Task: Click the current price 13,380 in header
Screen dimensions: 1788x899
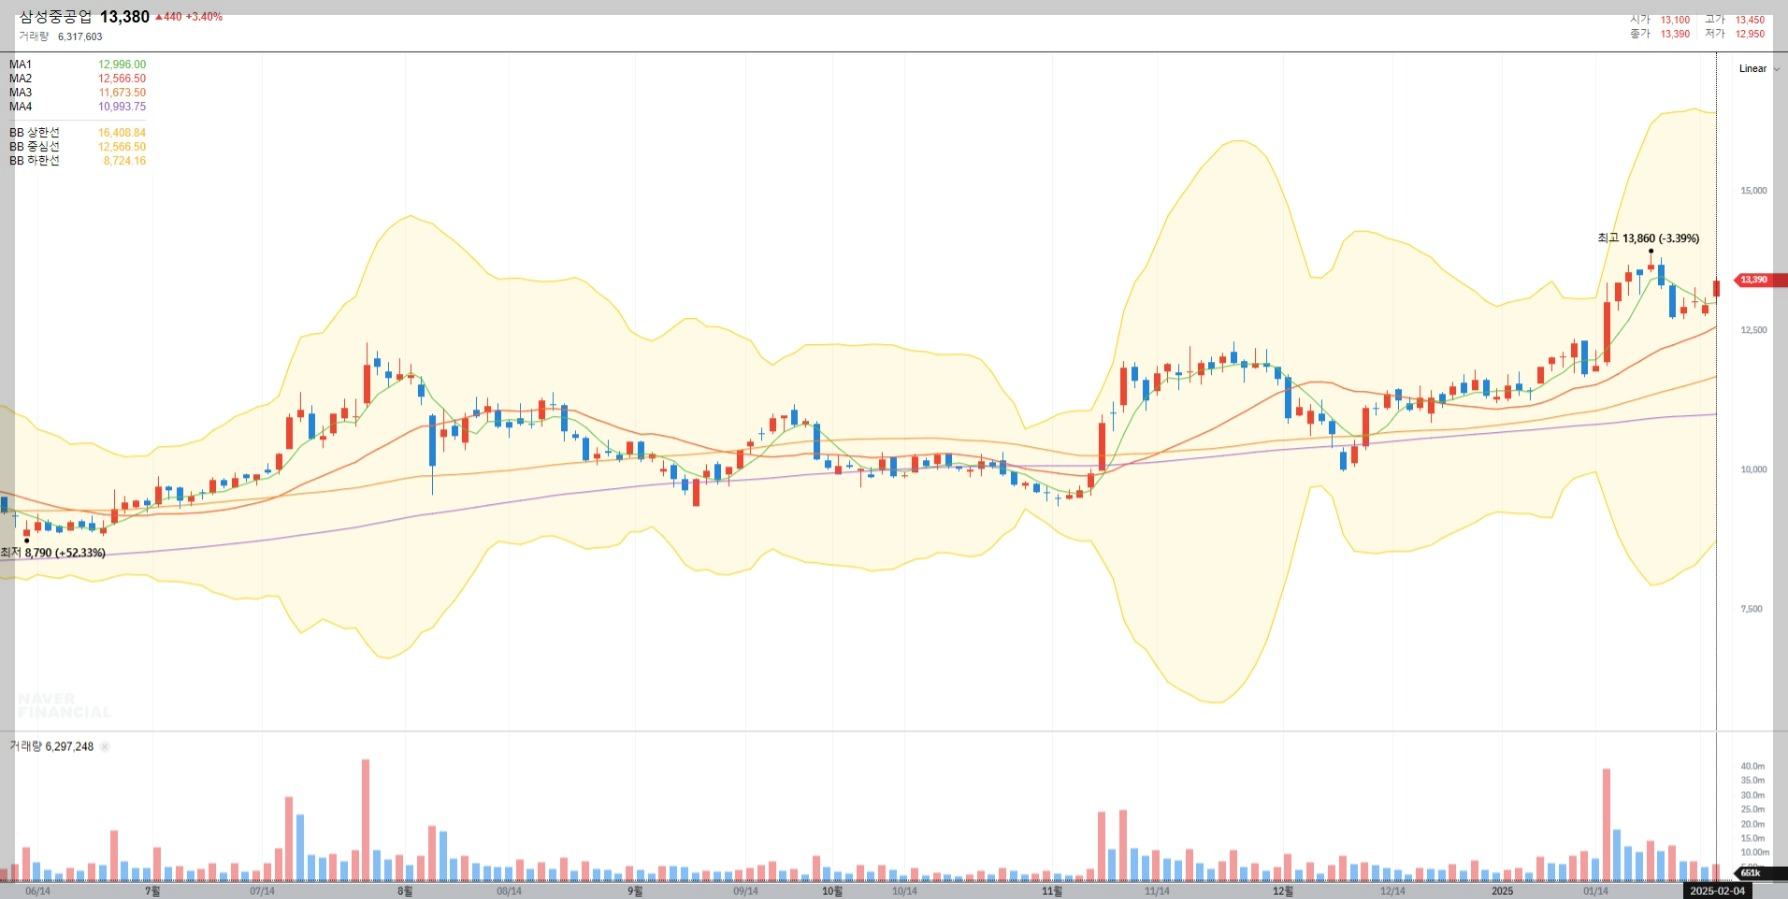Action: (x=125, y=17)
